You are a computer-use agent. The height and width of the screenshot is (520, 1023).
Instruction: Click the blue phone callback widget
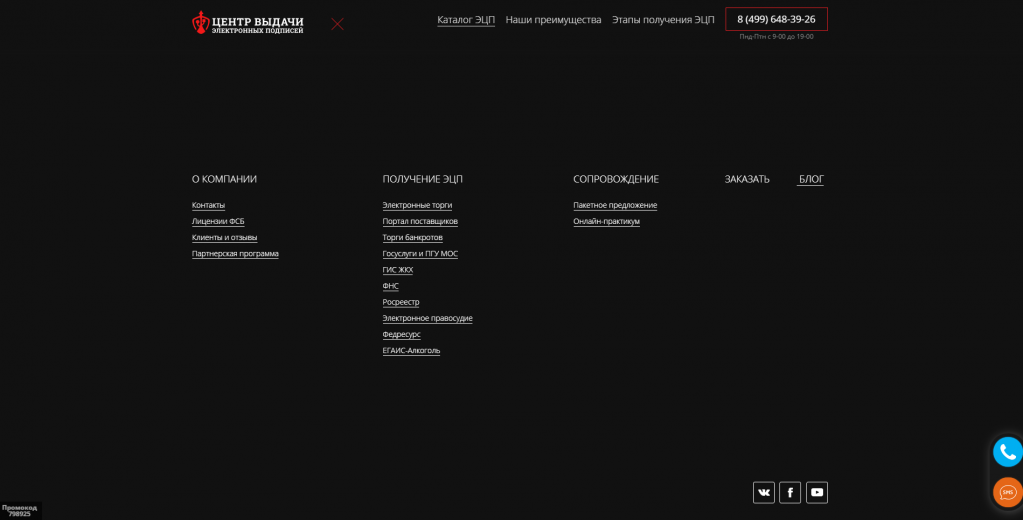pos(1007,452)
